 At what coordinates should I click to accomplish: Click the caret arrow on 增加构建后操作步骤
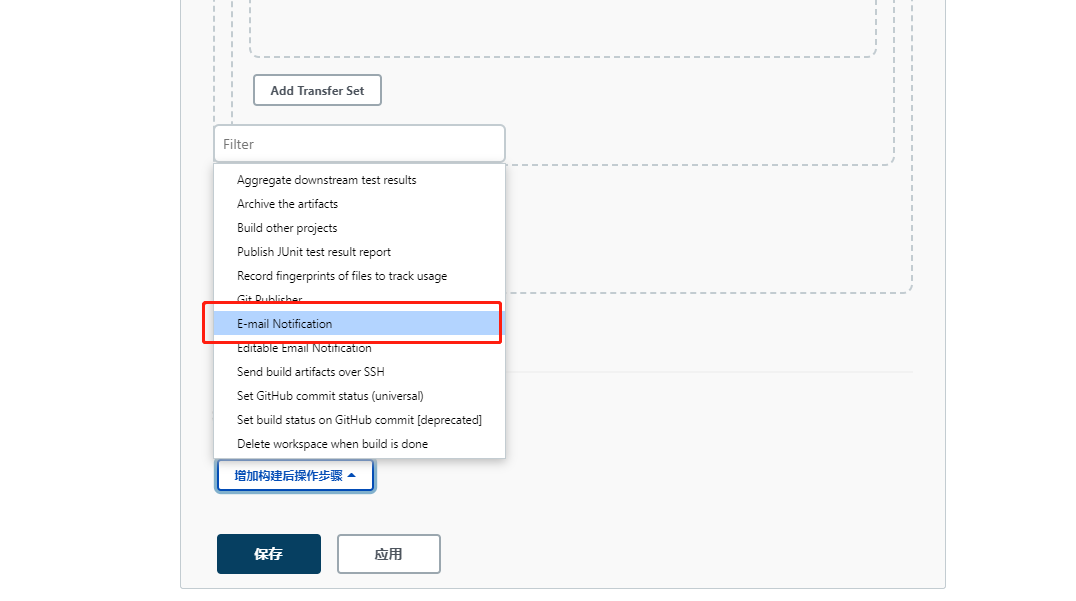coord(352,476)
